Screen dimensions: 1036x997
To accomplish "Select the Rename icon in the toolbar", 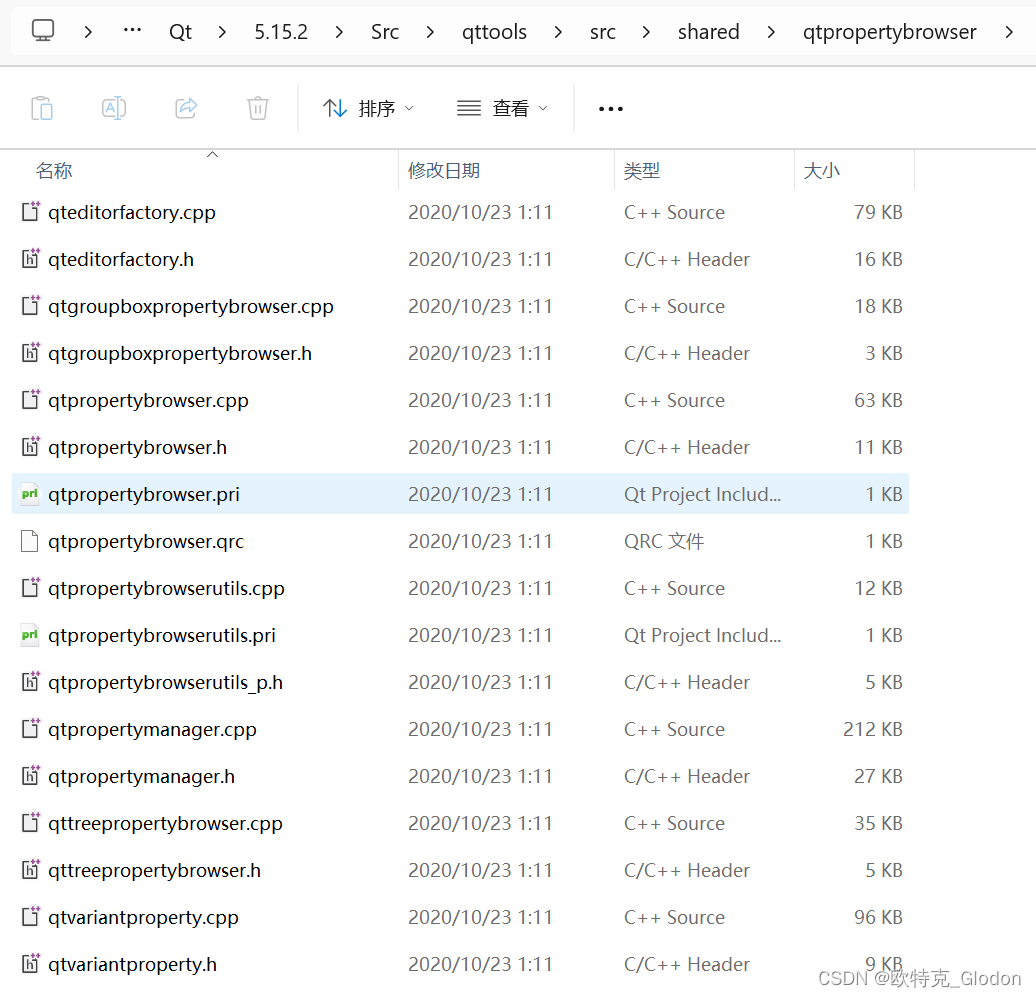I will [x=113, y=108].
